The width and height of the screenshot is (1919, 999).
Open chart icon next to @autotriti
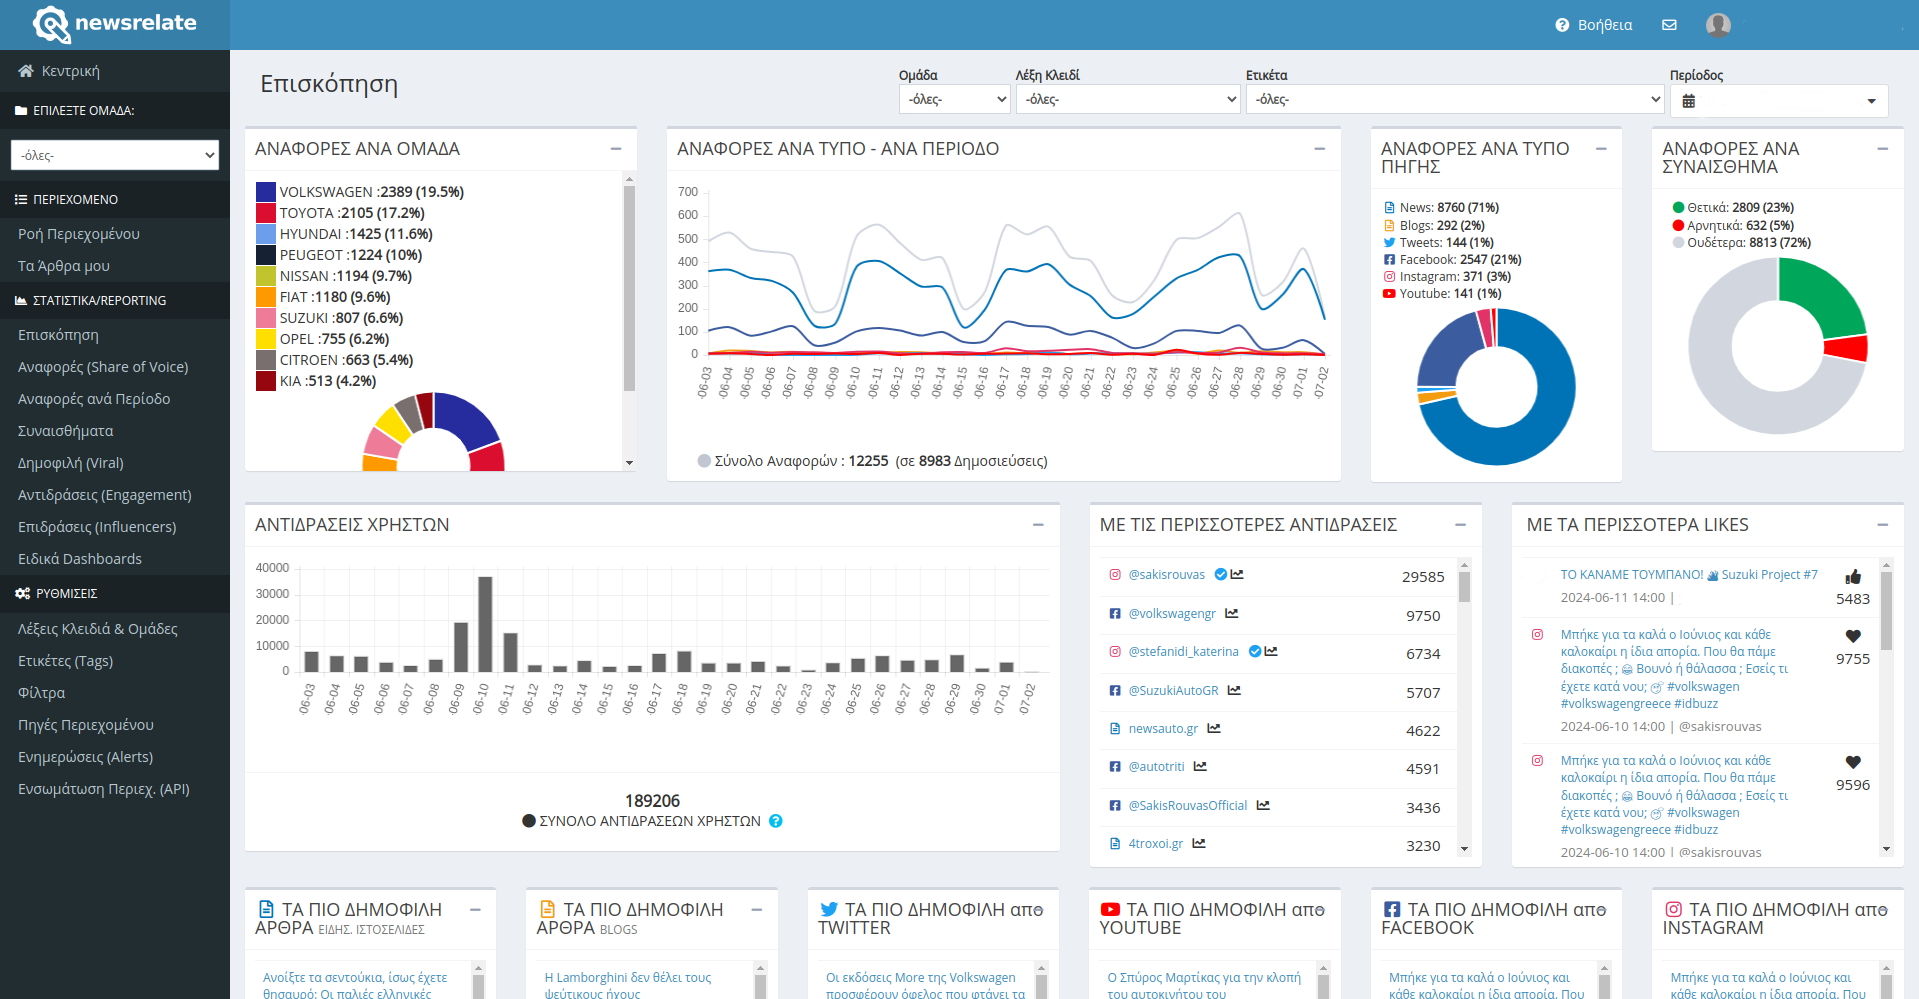(x=1200, y=766)
